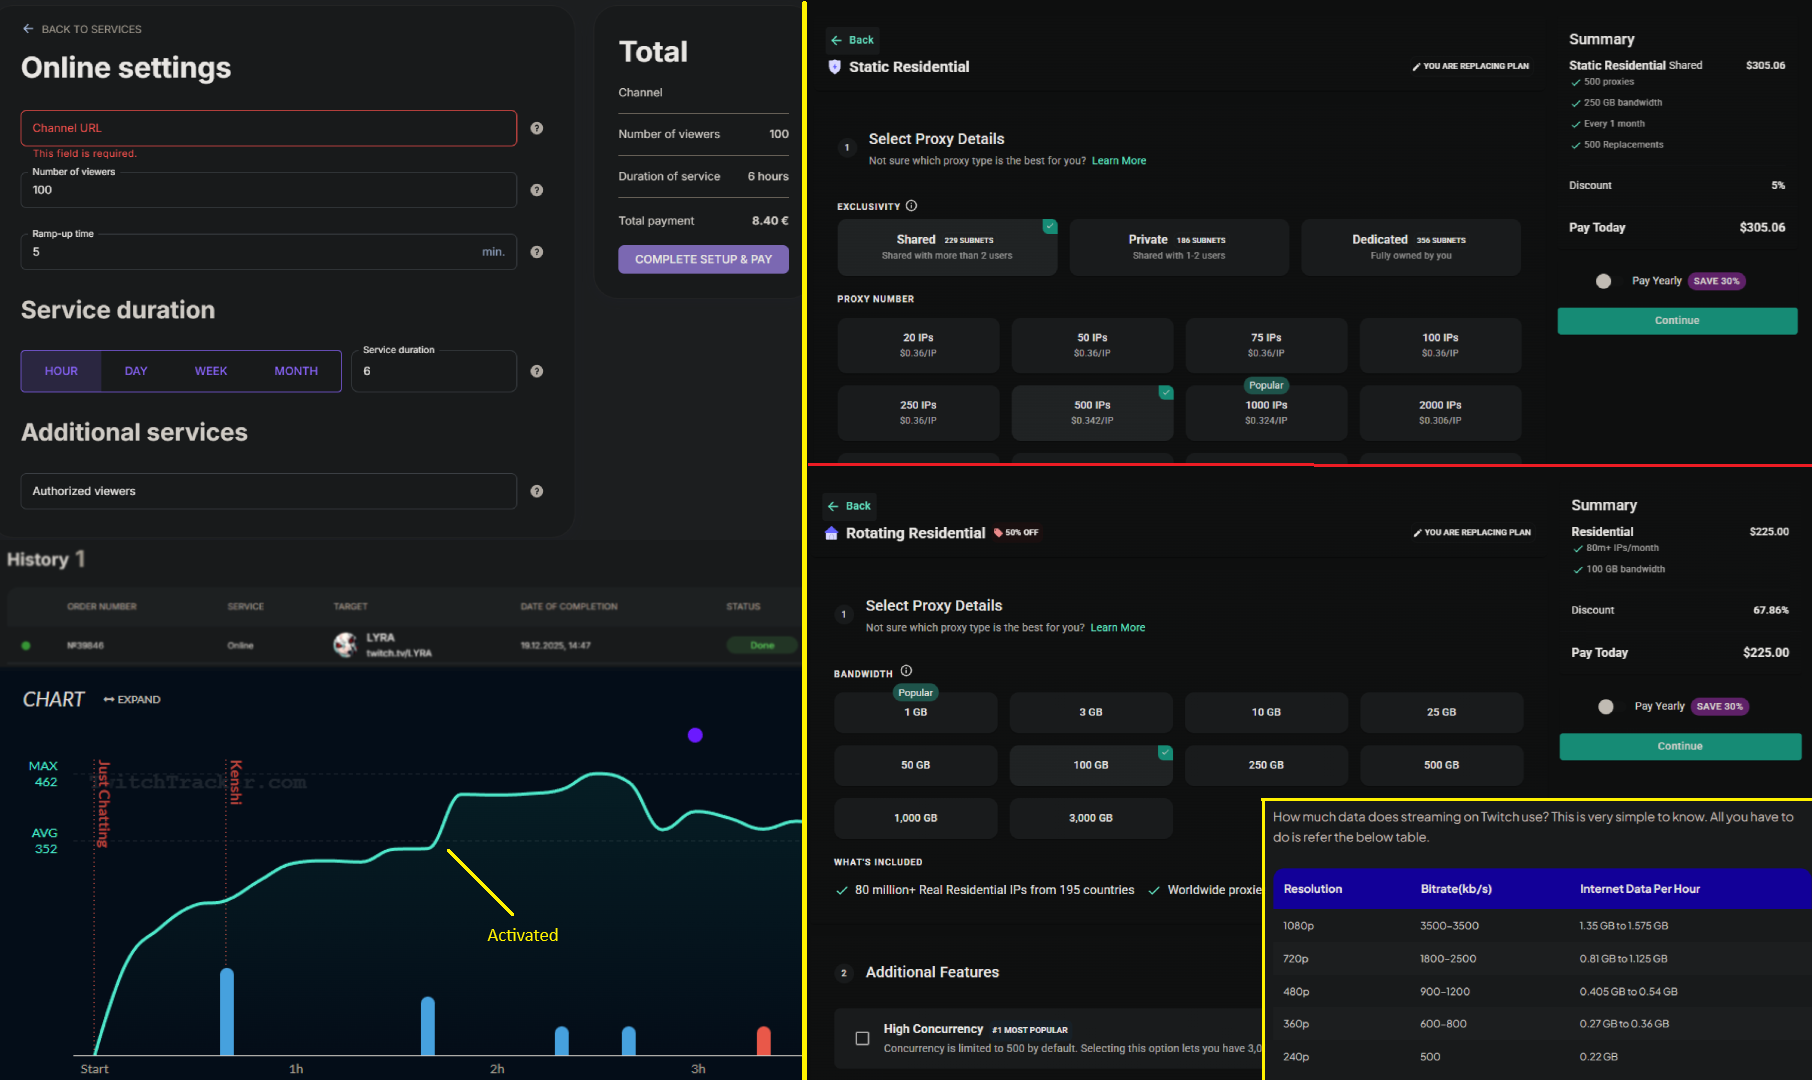Click Back button above Static Residential

pyautogui.click(x=852, y=40)
